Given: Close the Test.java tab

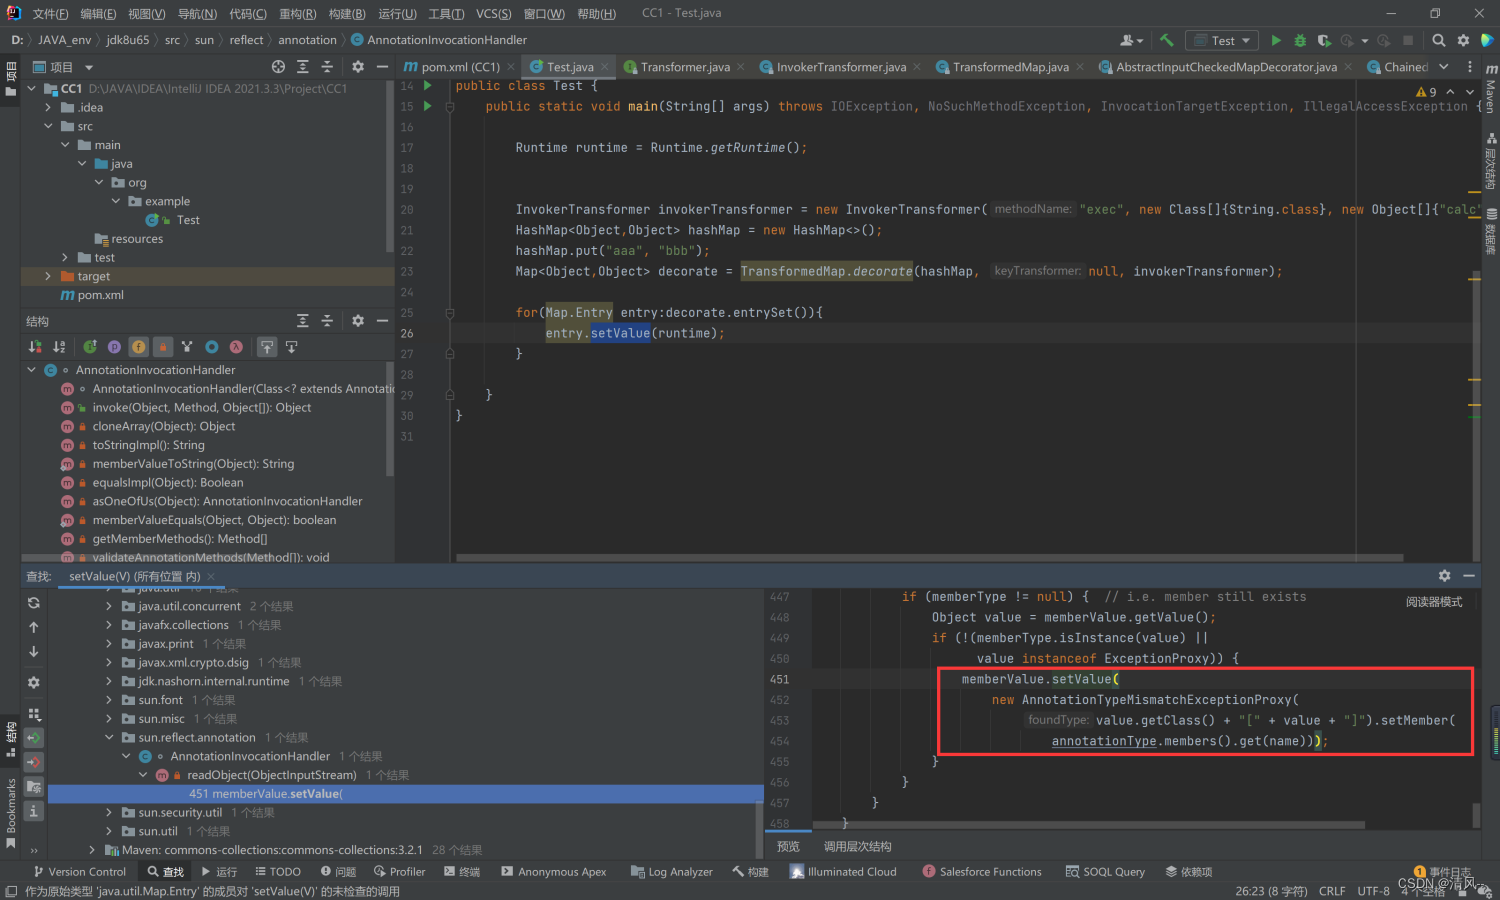Looking at the screenshot, I should pyautogui.click(x=606, y=67).
